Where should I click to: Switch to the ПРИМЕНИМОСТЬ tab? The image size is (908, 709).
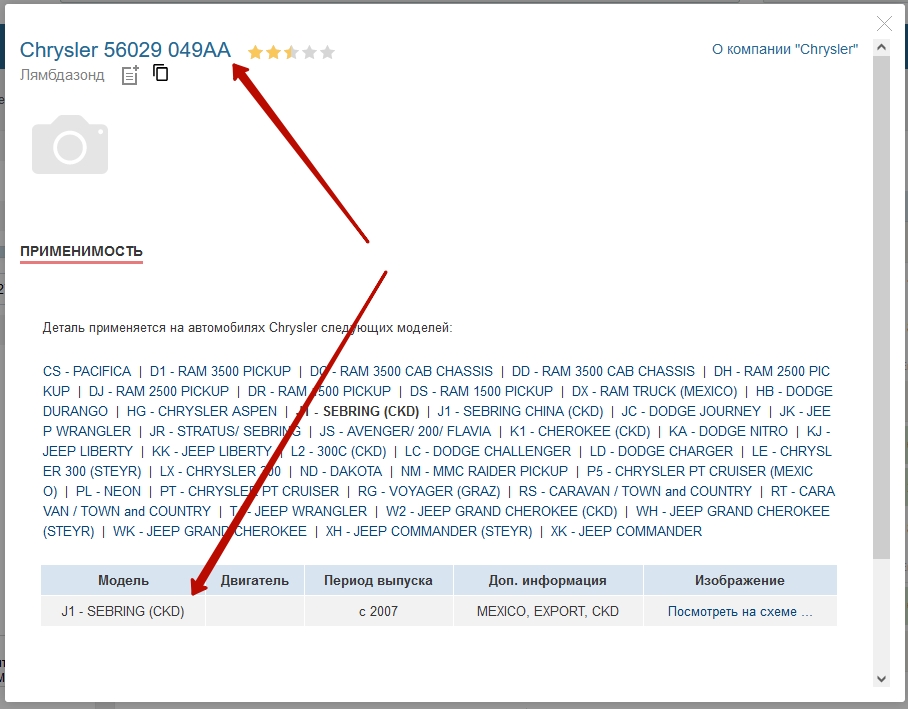[x=82, y=251]
